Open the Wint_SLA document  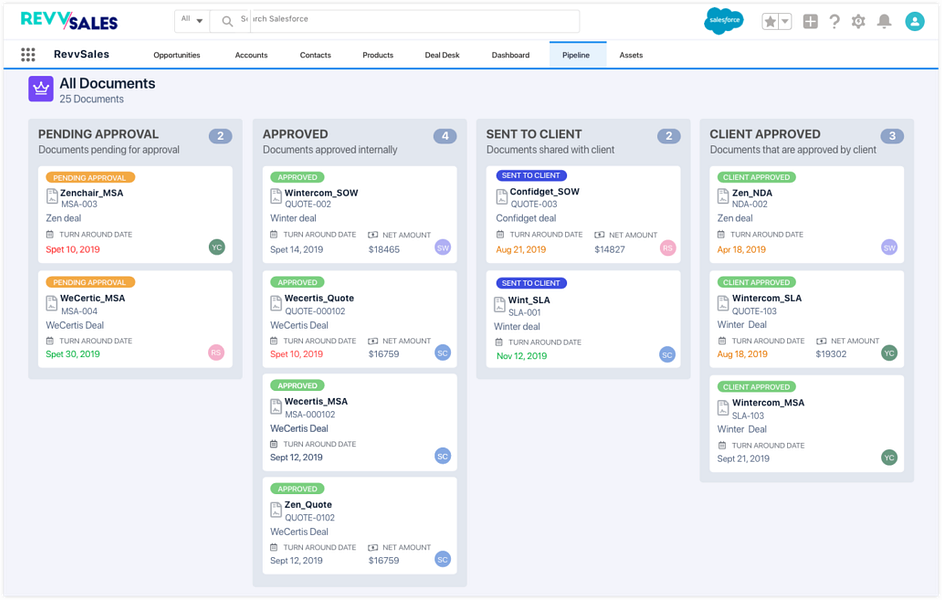pos(529,300)
